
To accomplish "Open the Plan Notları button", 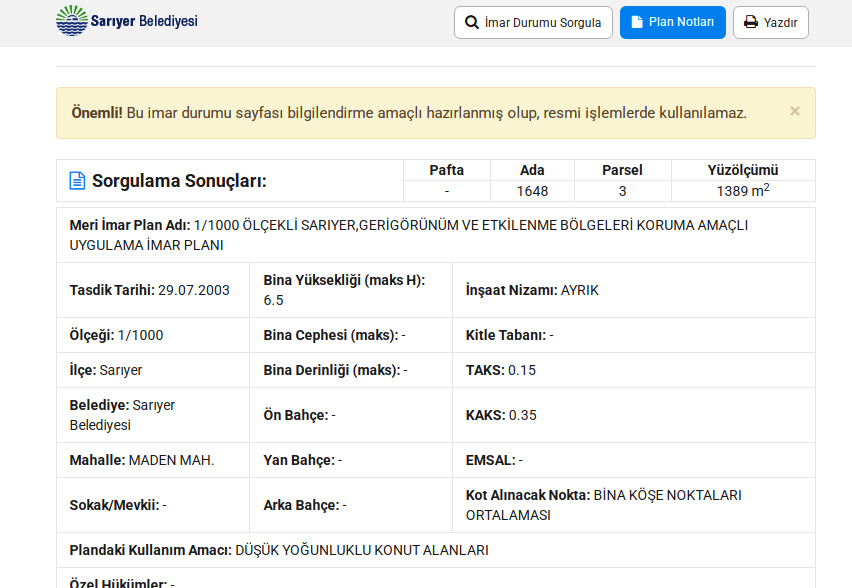I will [673, 22].
